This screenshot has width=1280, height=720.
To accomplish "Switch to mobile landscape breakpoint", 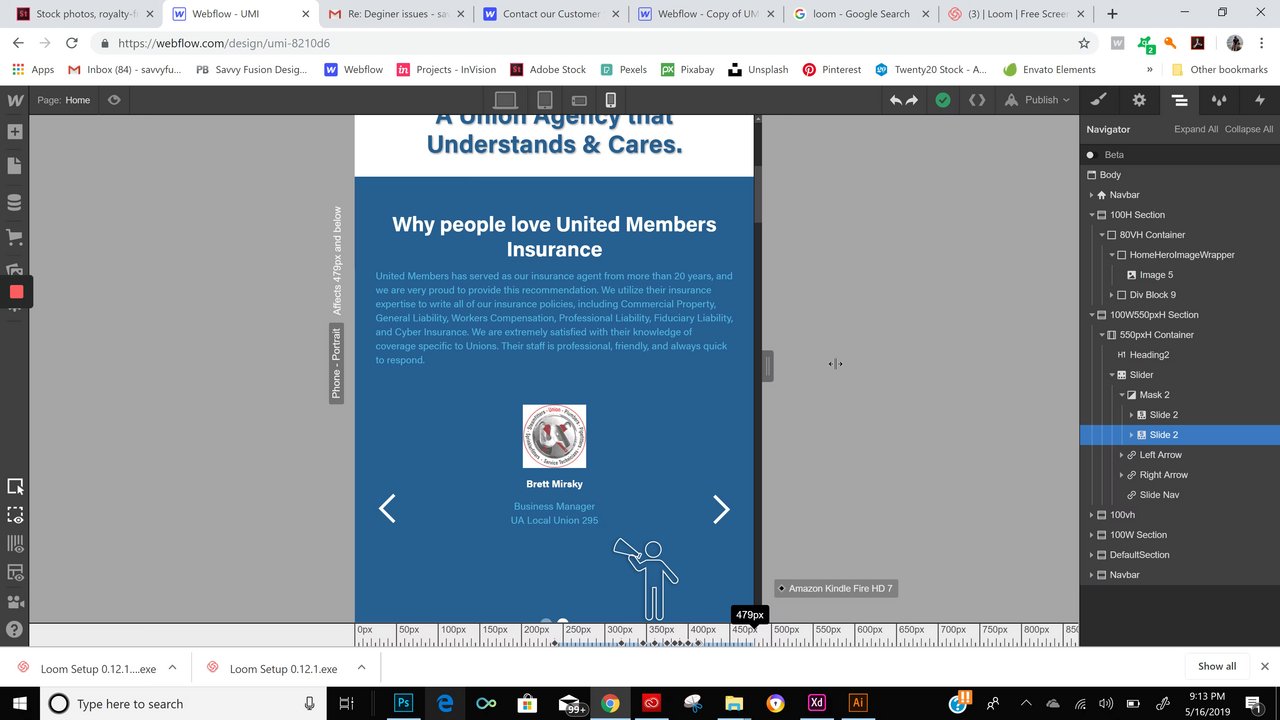I will click(578, 100).
